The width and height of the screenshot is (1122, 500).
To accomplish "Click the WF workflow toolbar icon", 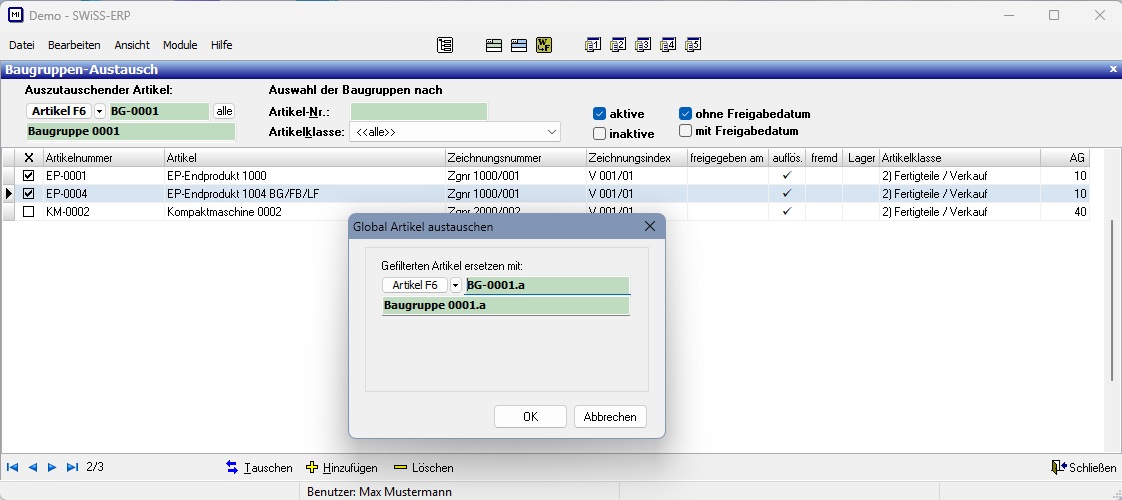I will click(543, 45).
